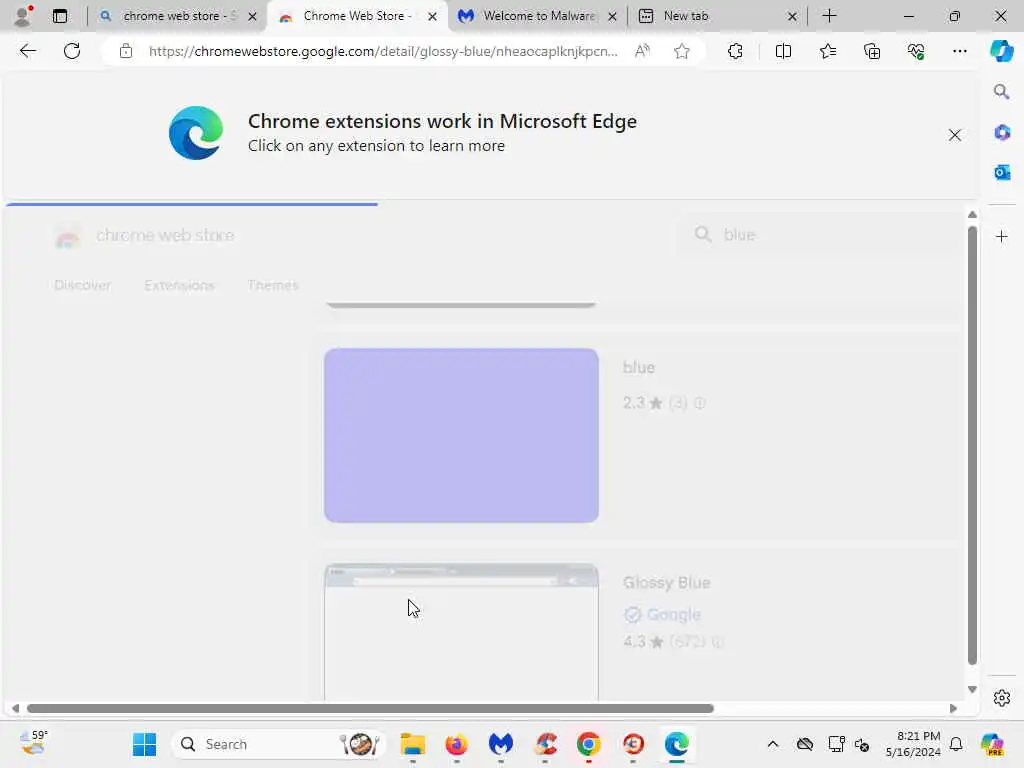Click the scroll up arrow
Image resolution: width=1024 pixels, height=768 pixels.
(972, 214)
